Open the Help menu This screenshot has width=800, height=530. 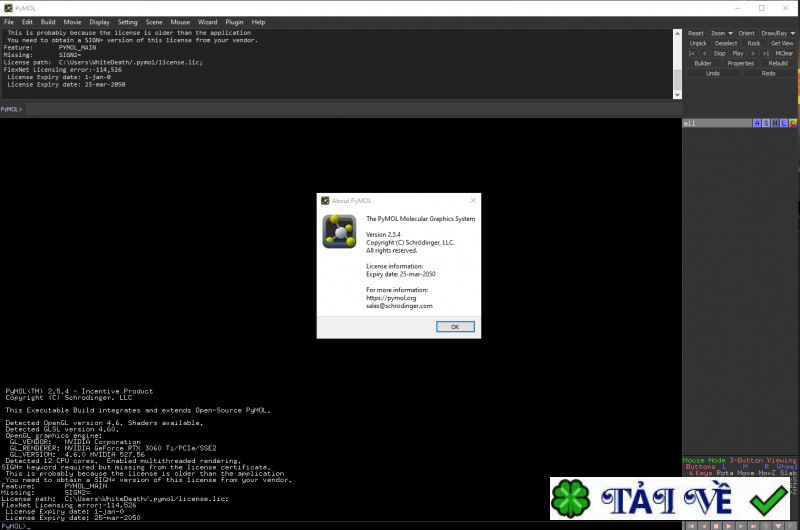pyautogui.click(x=258, y=22)
